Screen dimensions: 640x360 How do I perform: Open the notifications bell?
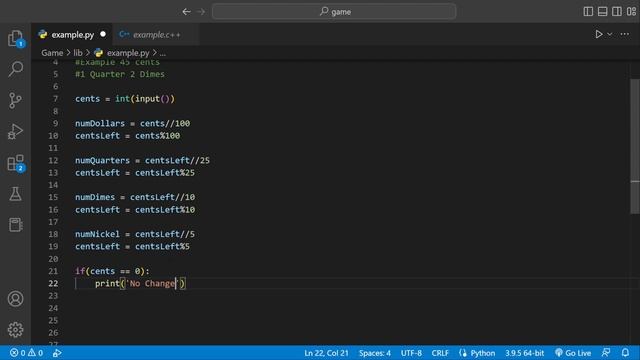625,353
